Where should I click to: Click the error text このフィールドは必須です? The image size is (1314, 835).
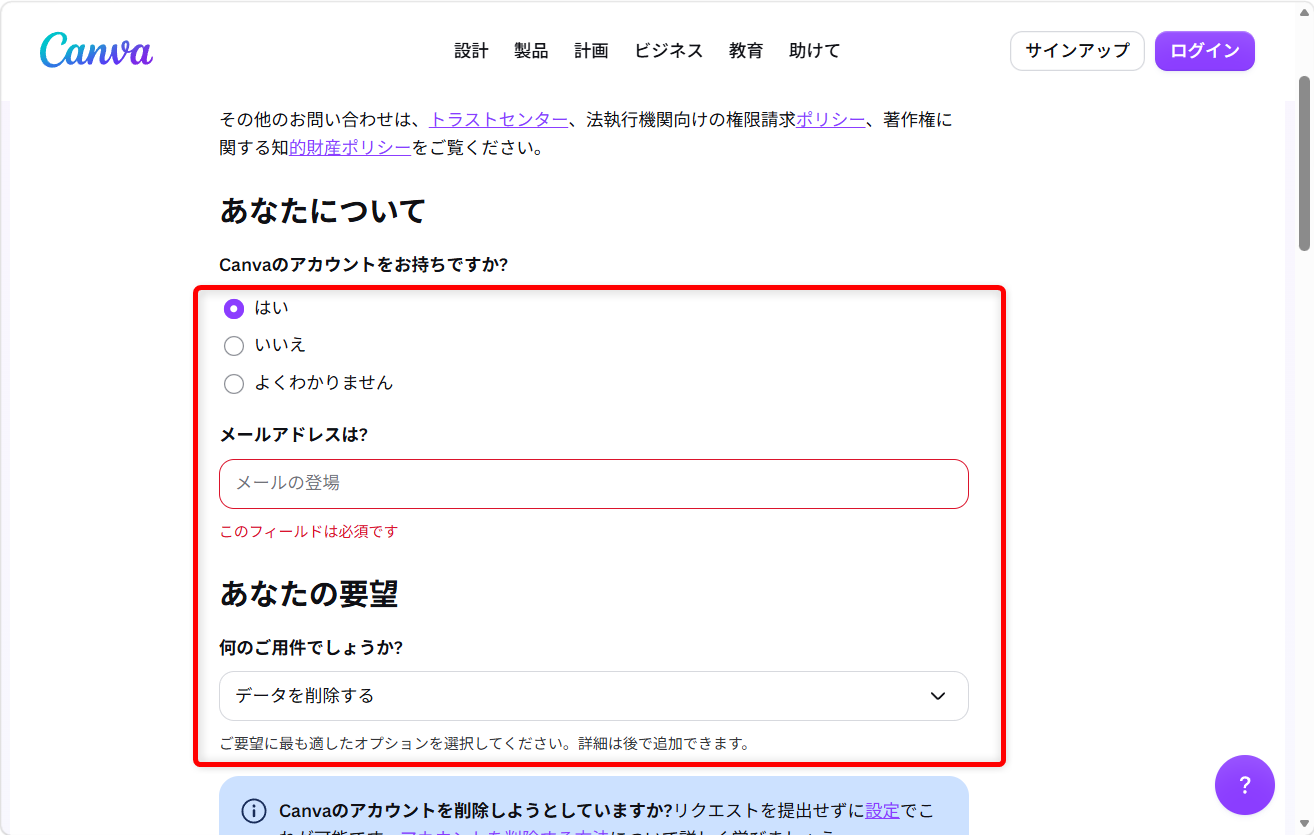[x=309, y=532]
